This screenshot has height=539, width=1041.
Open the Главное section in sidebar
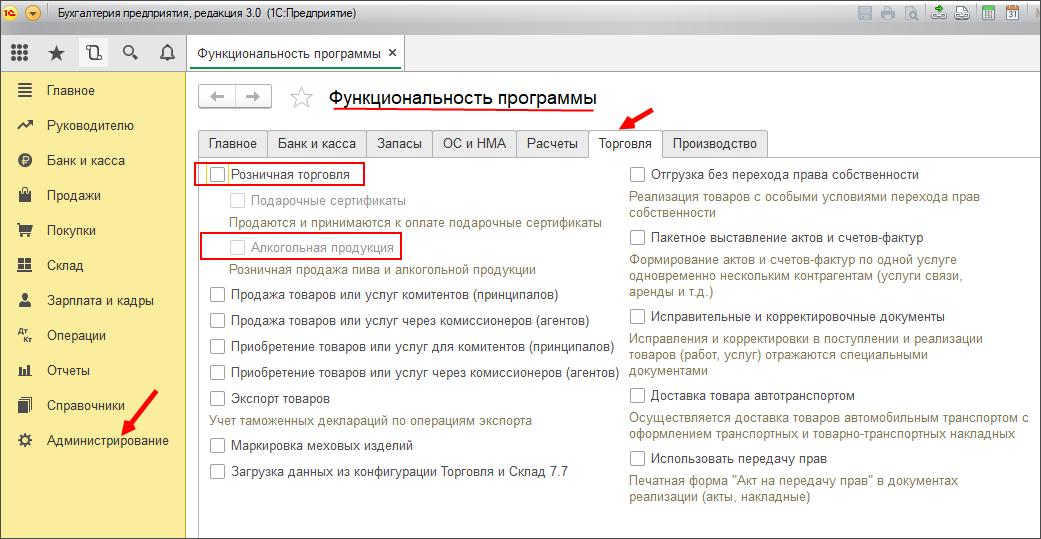click(70, 91)
